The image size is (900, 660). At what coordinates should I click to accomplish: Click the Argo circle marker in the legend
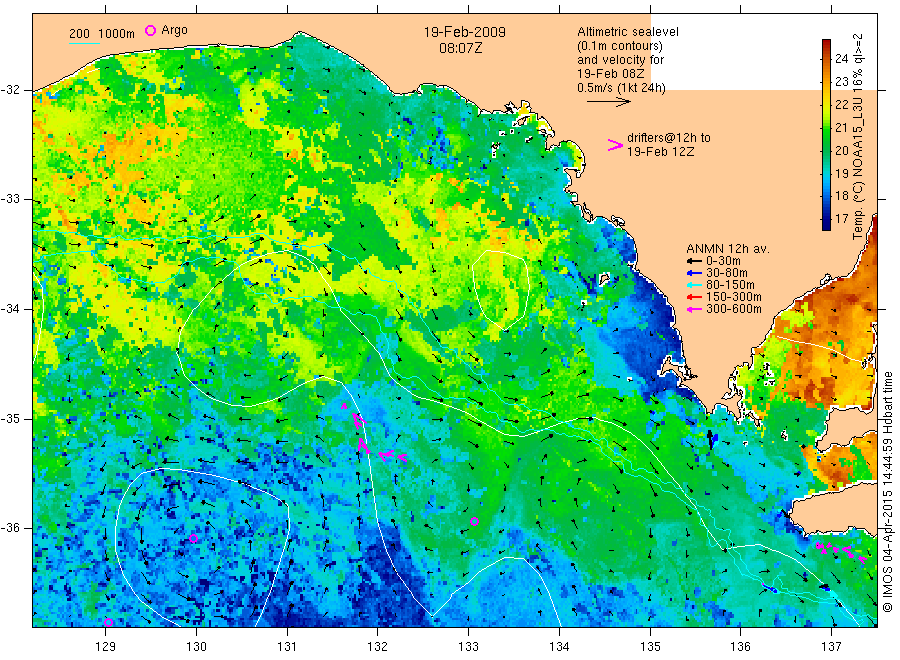[150, 30]
